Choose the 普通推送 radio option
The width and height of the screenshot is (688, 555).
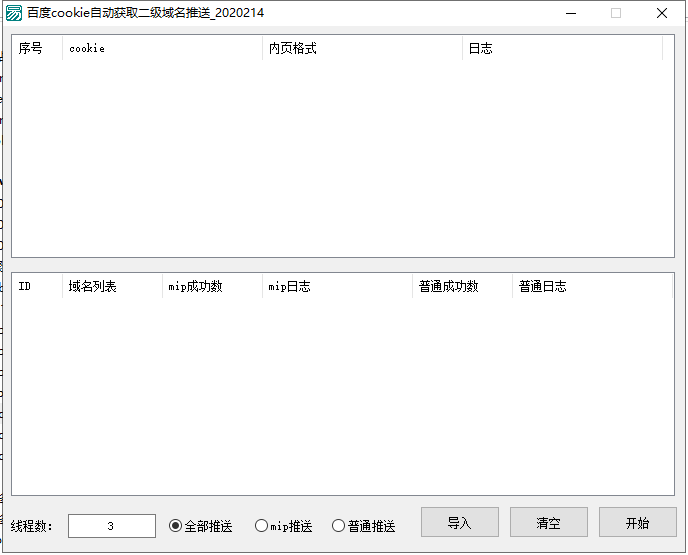coord(364,526)
